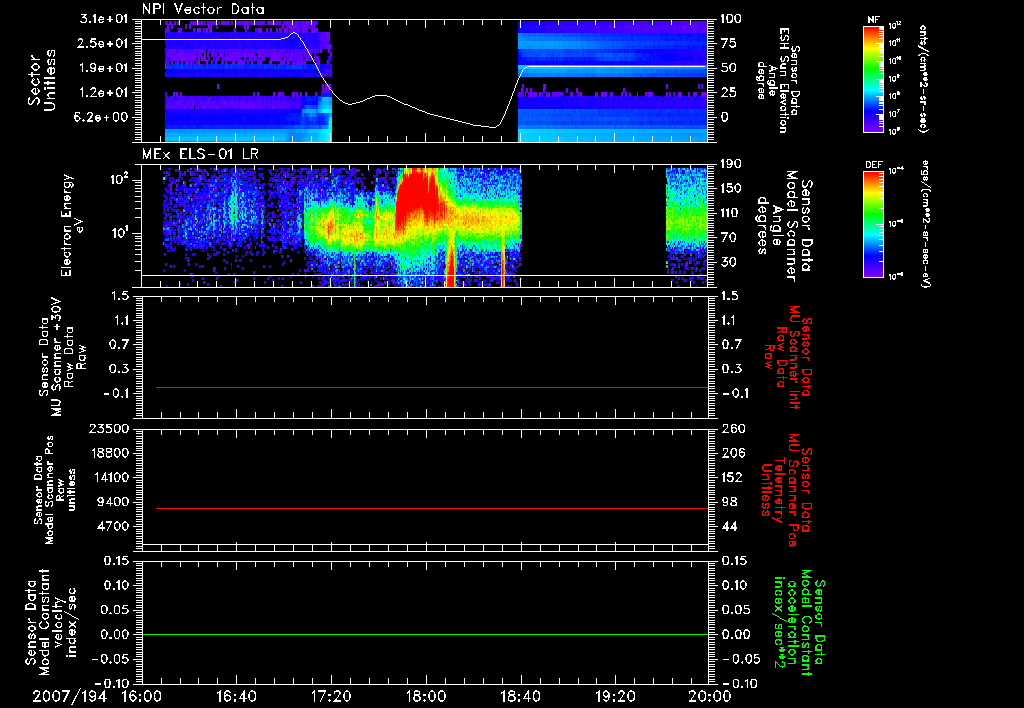Click the 260 telemetry axis tick value
This screenshot has height=708, width=1024.
pyautogui.click(x=733, y=428)
